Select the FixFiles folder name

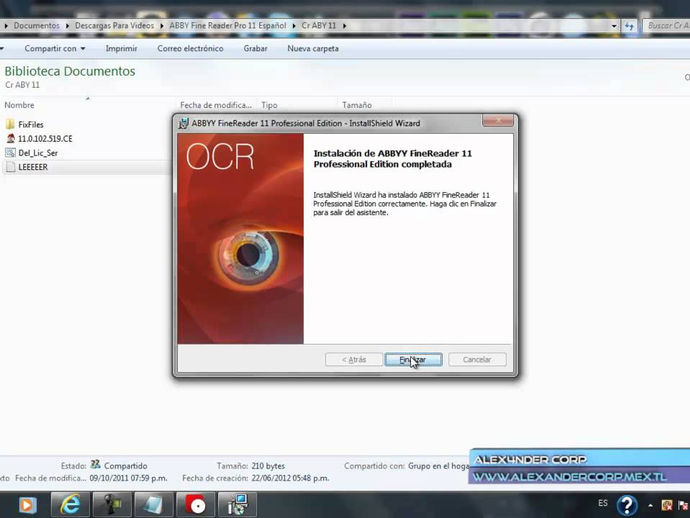tap(31, 125)
